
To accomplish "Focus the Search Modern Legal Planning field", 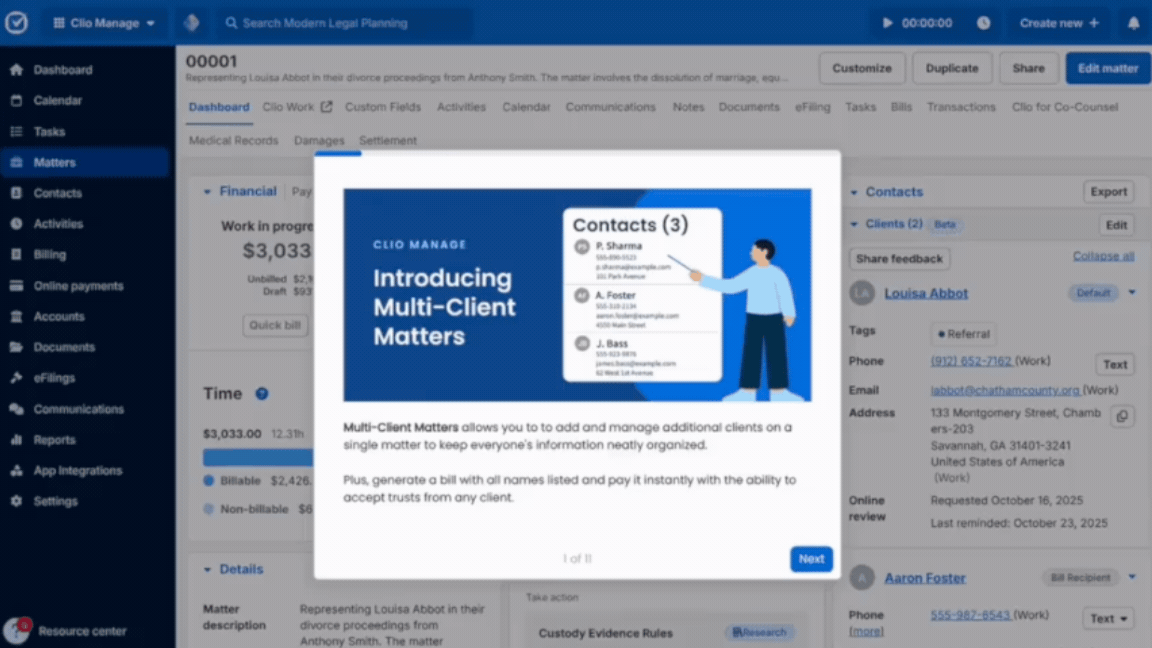I will point(345,23).
